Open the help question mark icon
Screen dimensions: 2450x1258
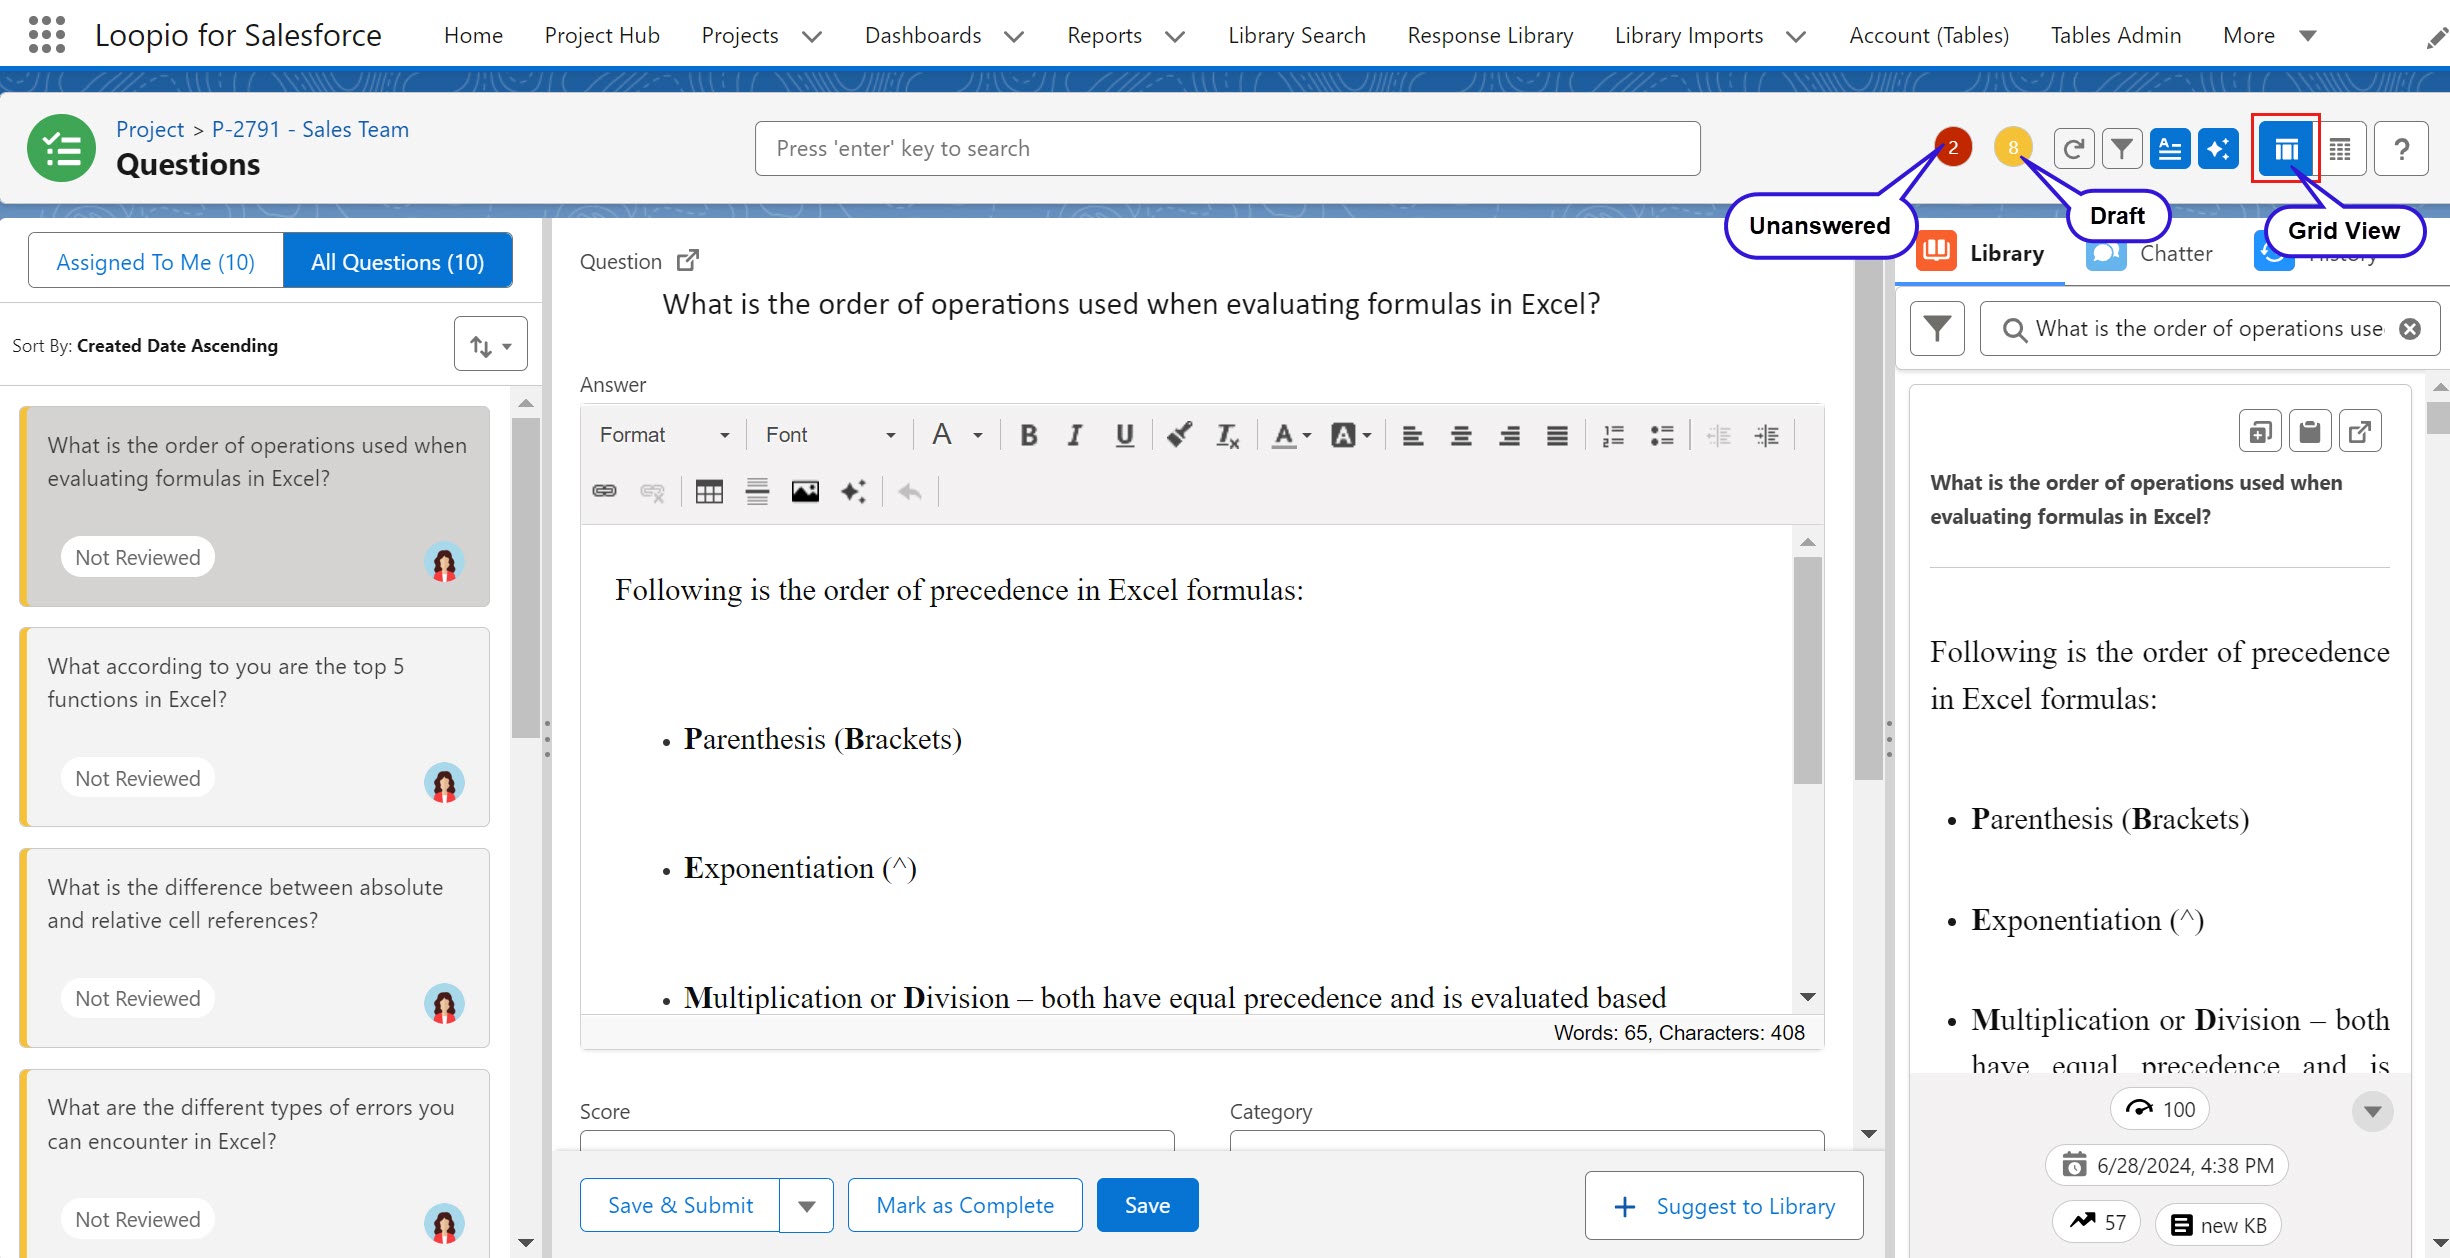coord(2402,149)
